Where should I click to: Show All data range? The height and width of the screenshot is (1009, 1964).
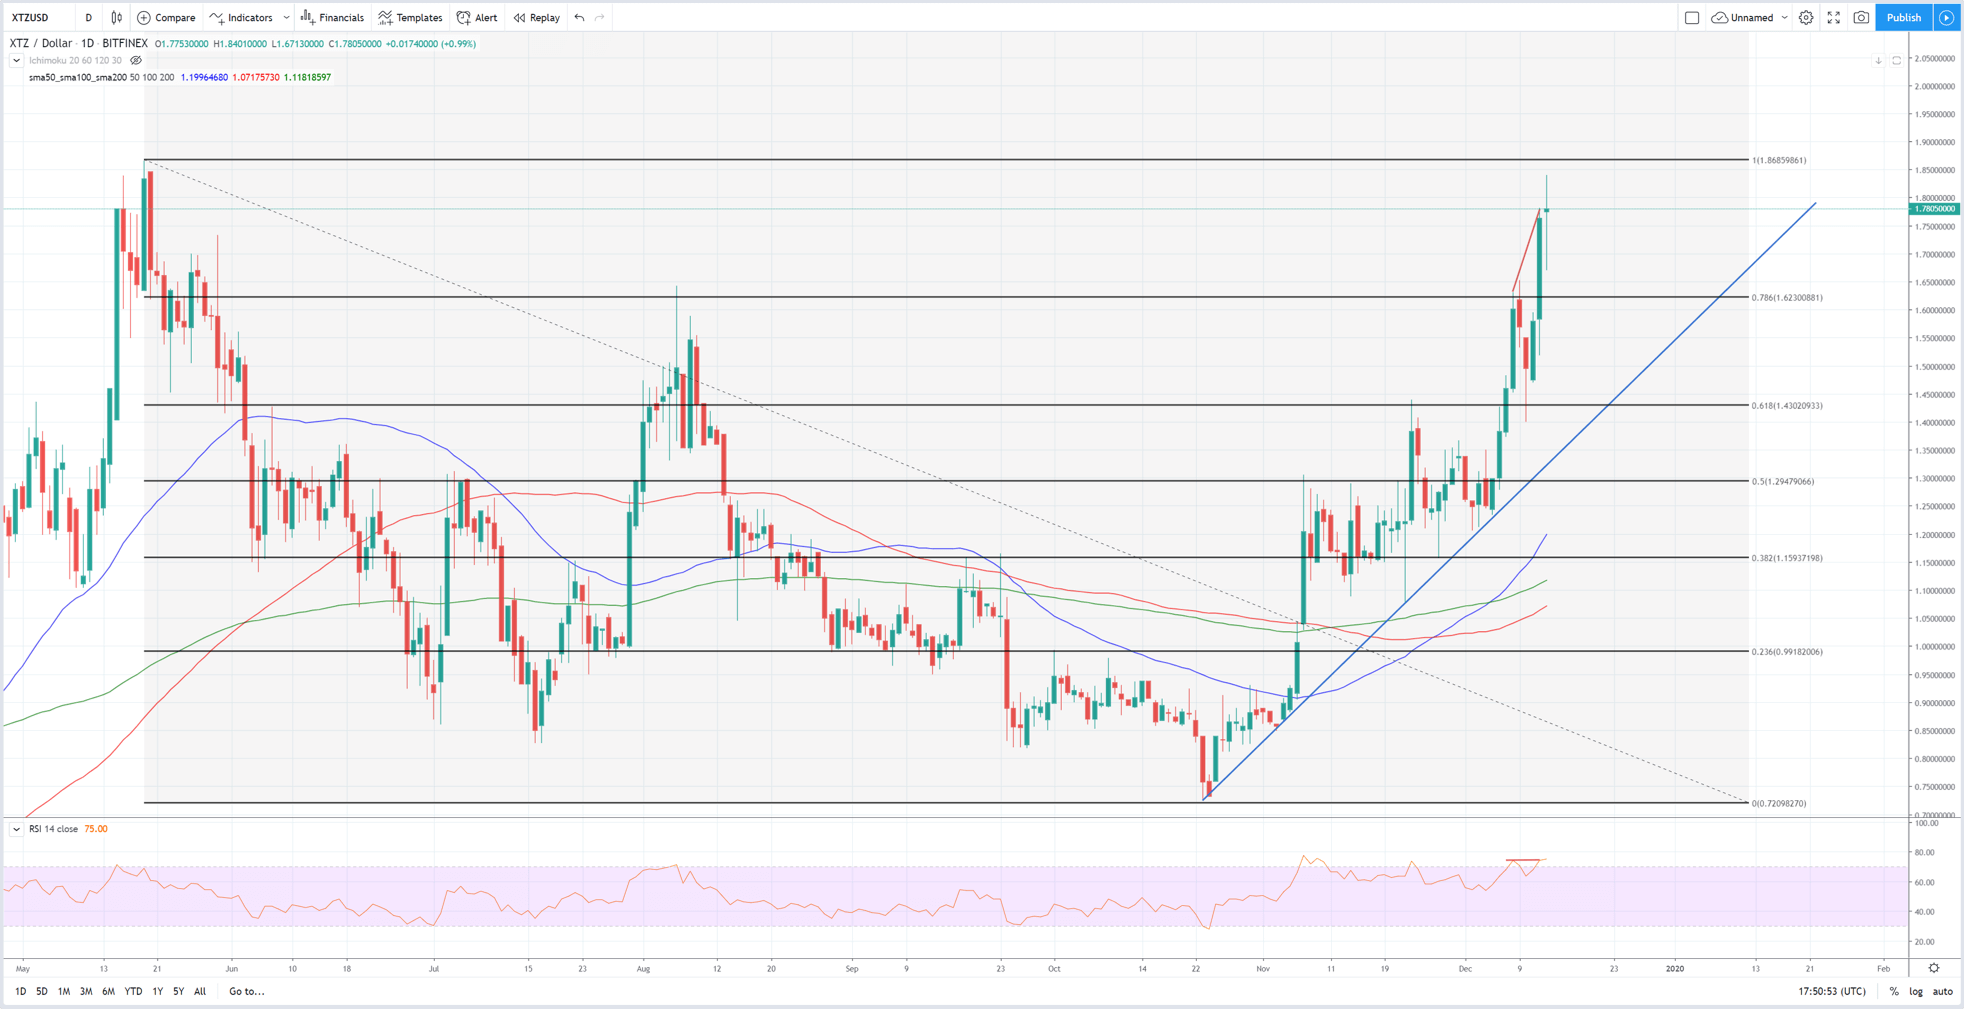200,991
